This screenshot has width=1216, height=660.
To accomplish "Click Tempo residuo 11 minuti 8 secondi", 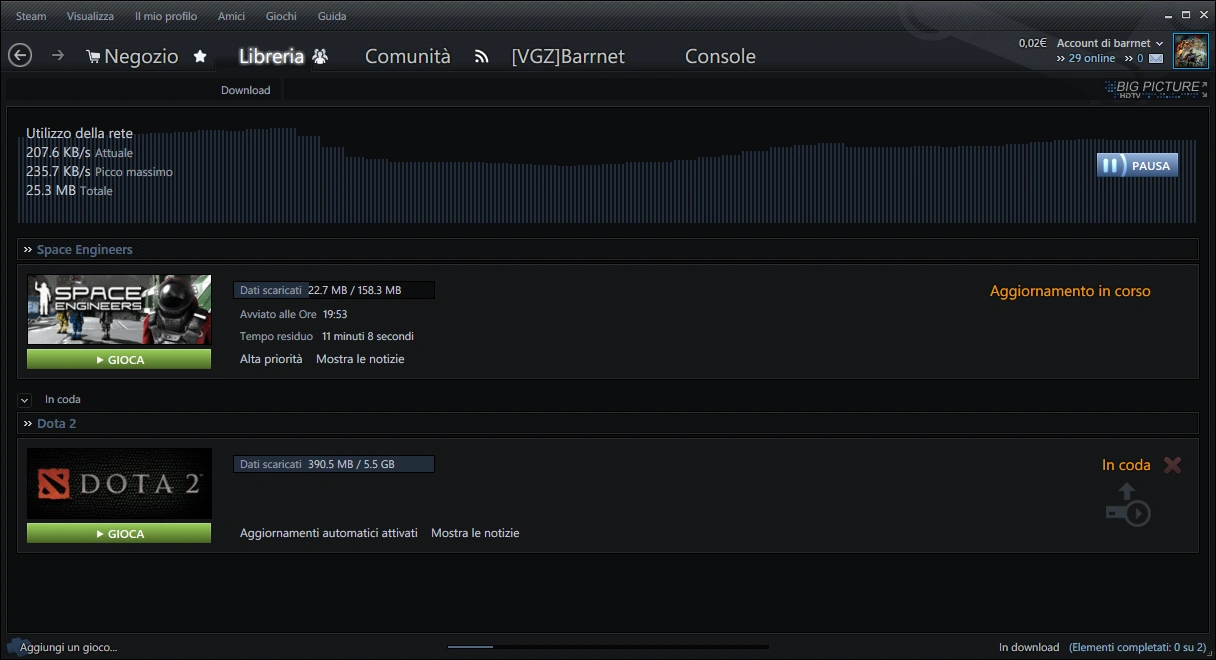I will (x=327, y=336).
